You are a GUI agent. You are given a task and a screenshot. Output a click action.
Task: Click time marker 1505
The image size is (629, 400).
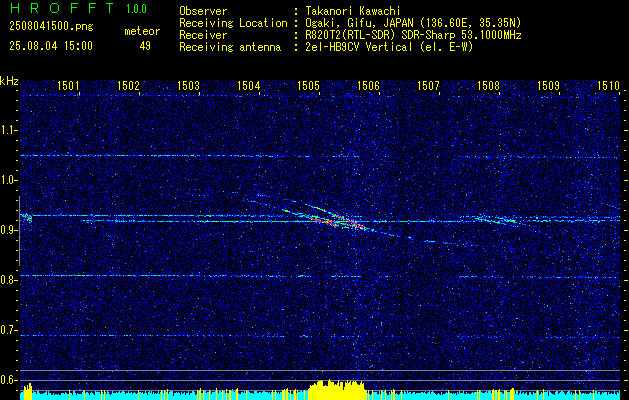point(308,85)
